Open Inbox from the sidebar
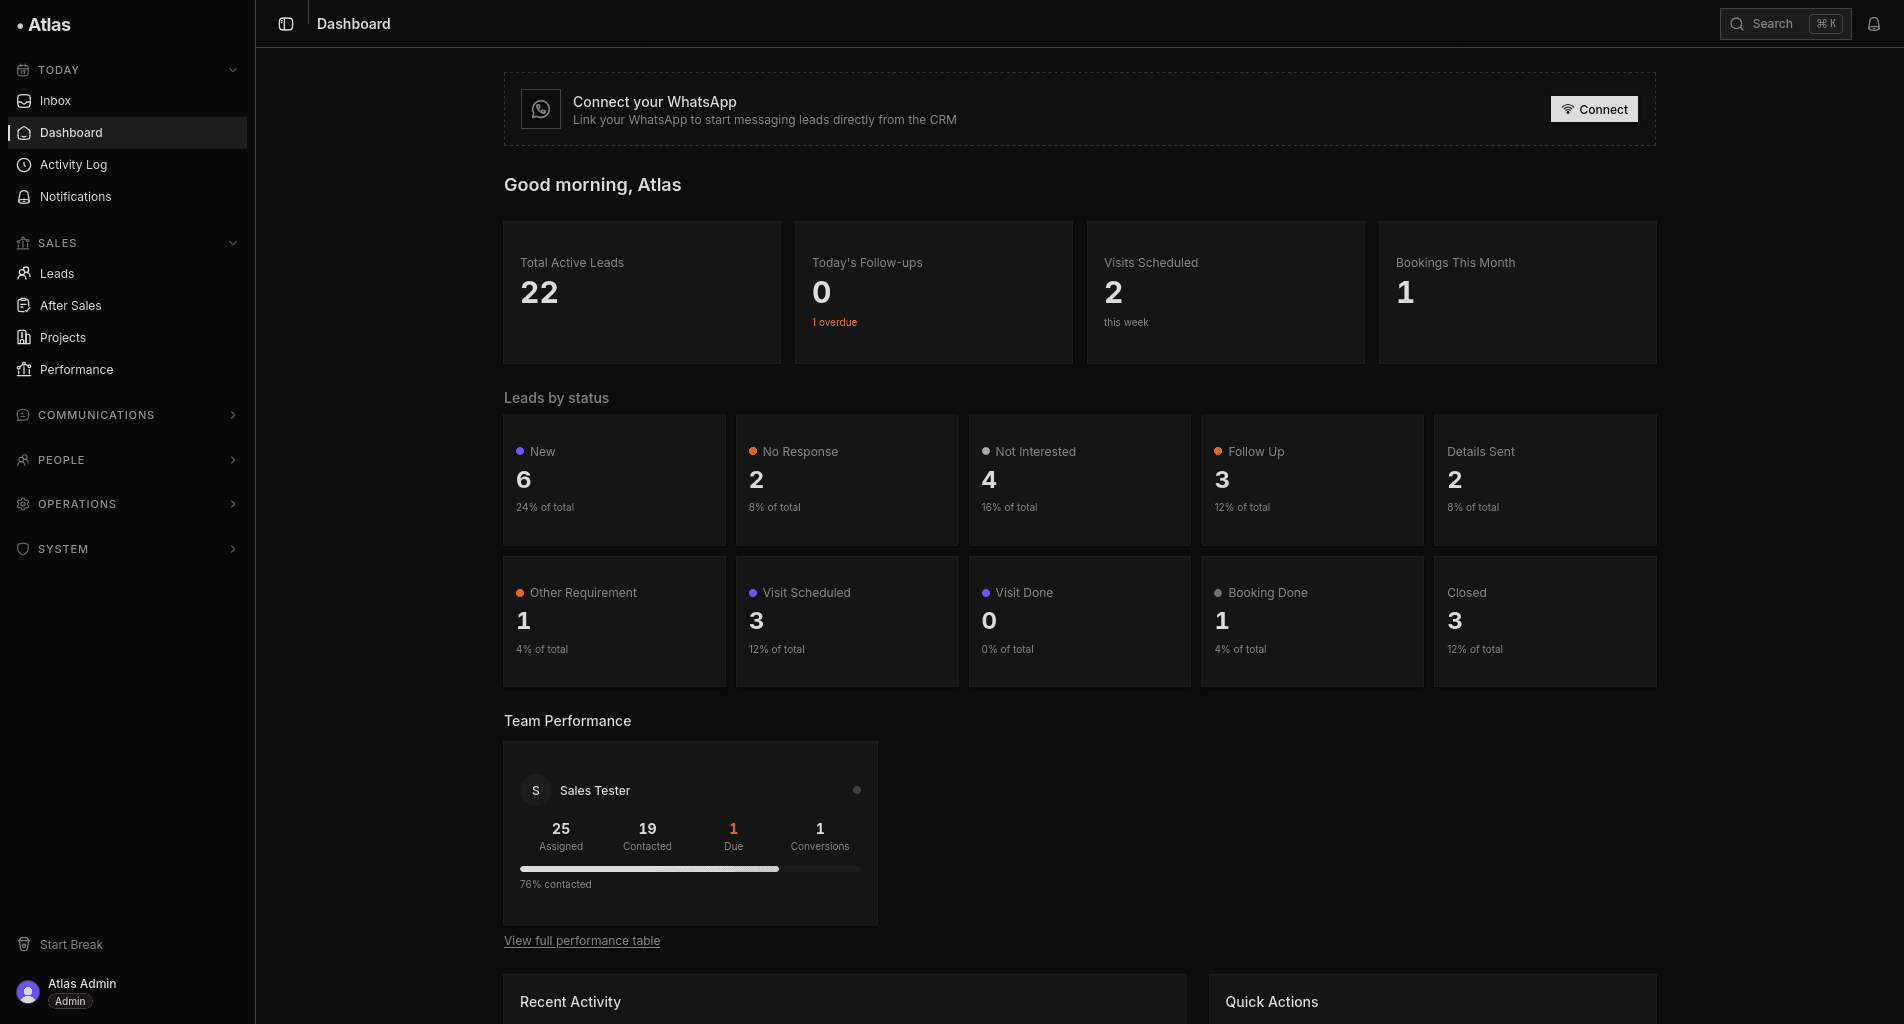The width and height of the screenshot is (1904, 1024). (127, 101)
